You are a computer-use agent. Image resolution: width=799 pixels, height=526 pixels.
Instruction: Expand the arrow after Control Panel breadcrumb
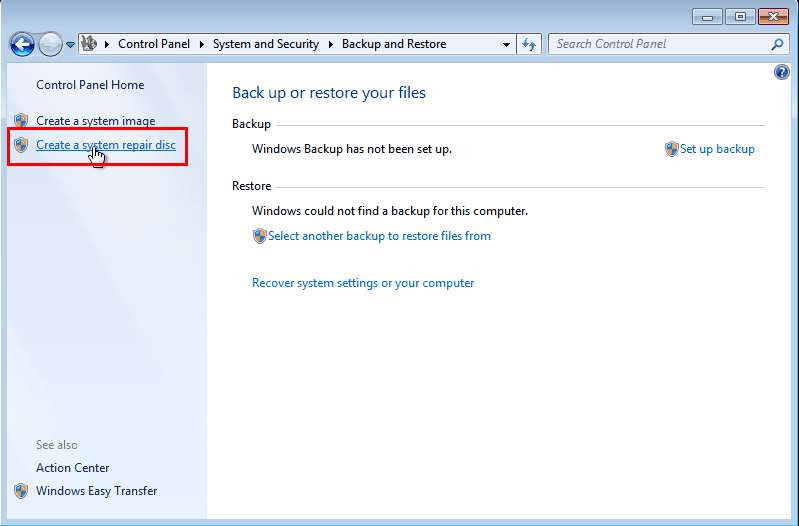coord(203,44)
